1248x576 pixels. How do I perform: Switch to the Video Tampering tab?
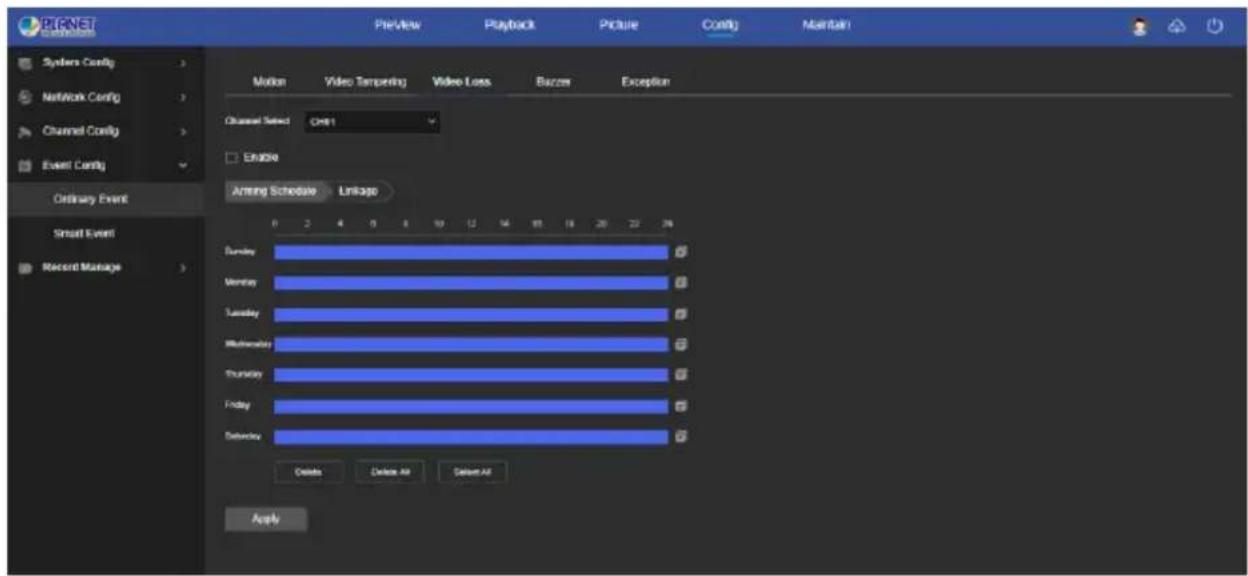pos(365,81)
